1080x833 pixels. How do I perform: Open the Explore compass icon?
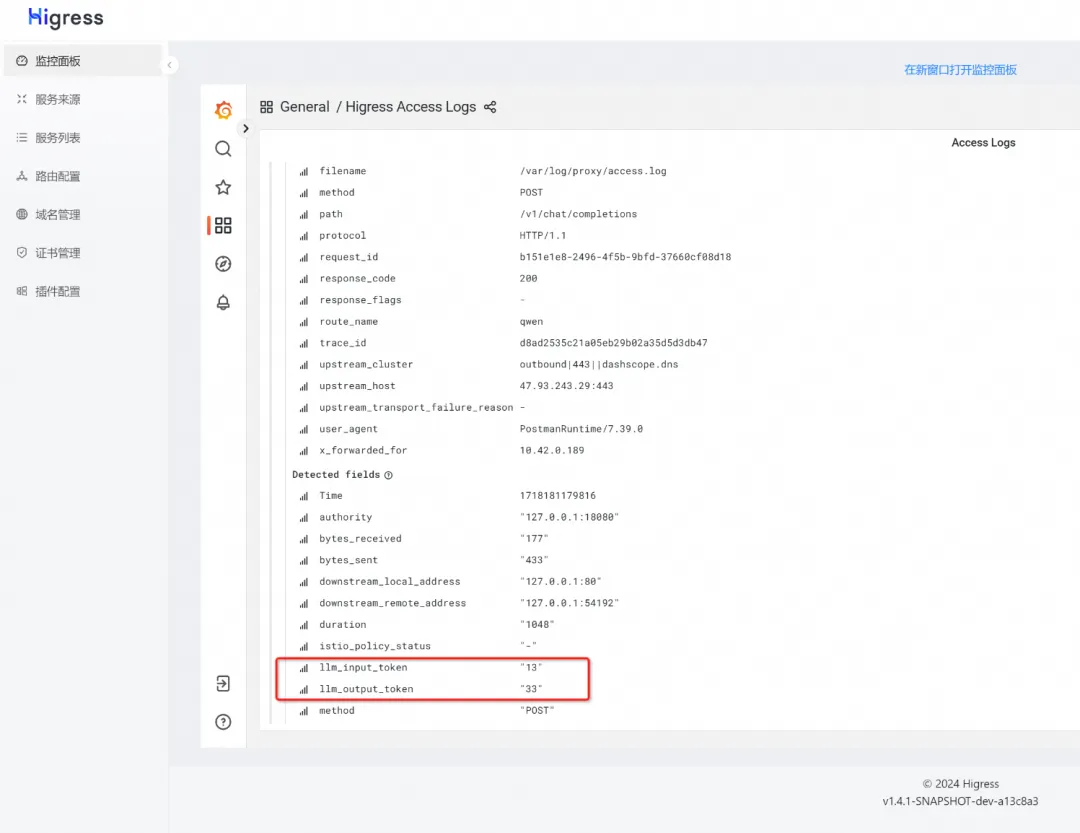pos(223,264)
